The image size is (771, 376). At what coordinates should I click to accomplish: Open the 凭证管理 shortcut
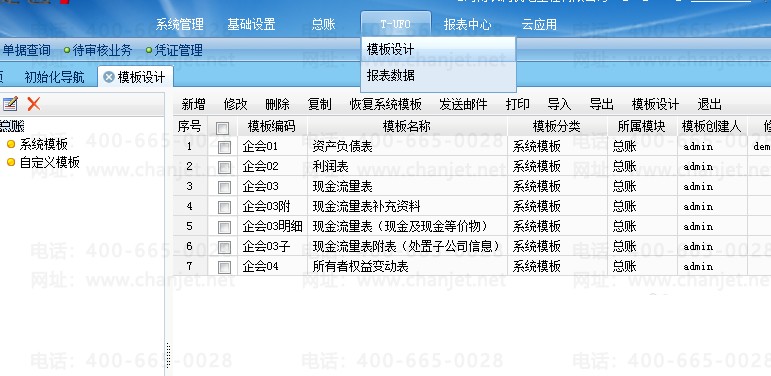pyautogui.click(x=178, y=50)
